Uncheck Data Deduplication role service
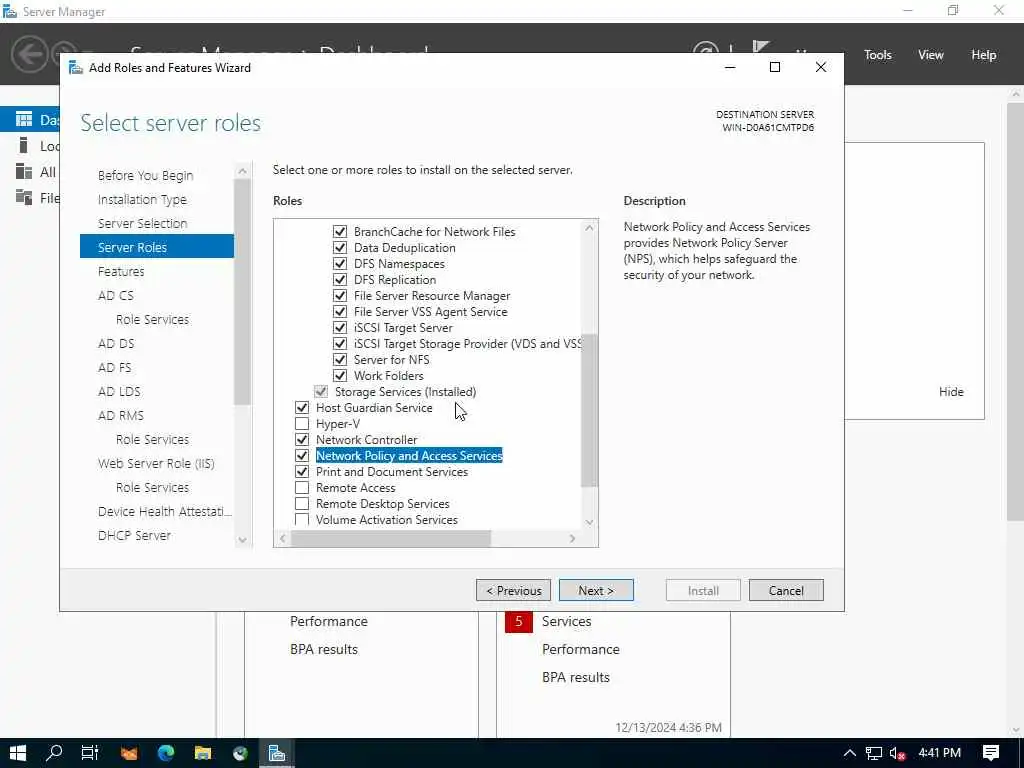1024x768 pixels. 340,248
